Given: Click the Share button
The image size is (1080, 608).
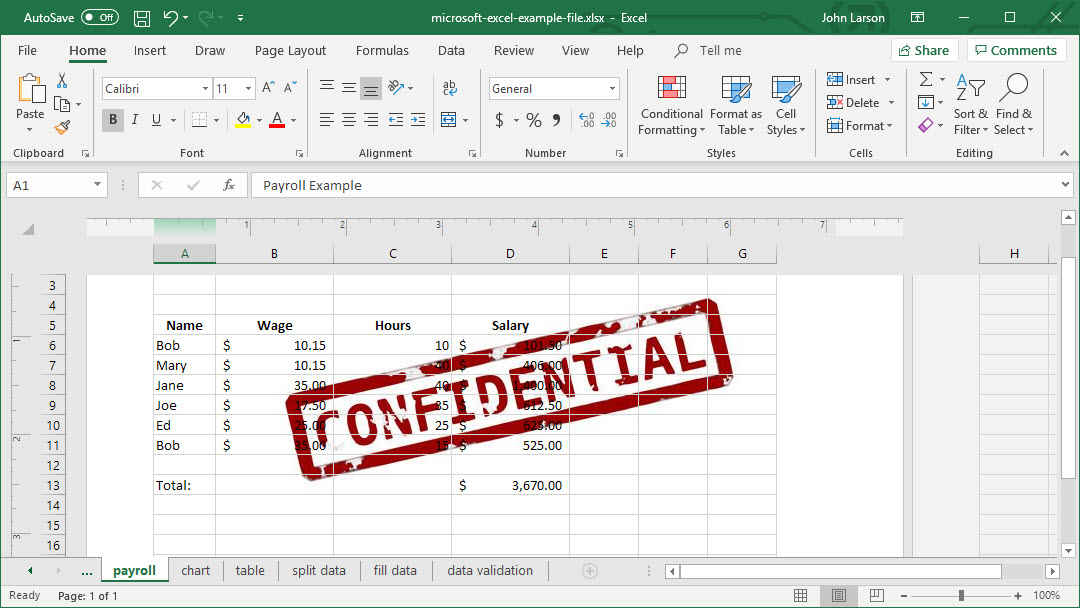Looking at the screenshot, I should [924, 51].
